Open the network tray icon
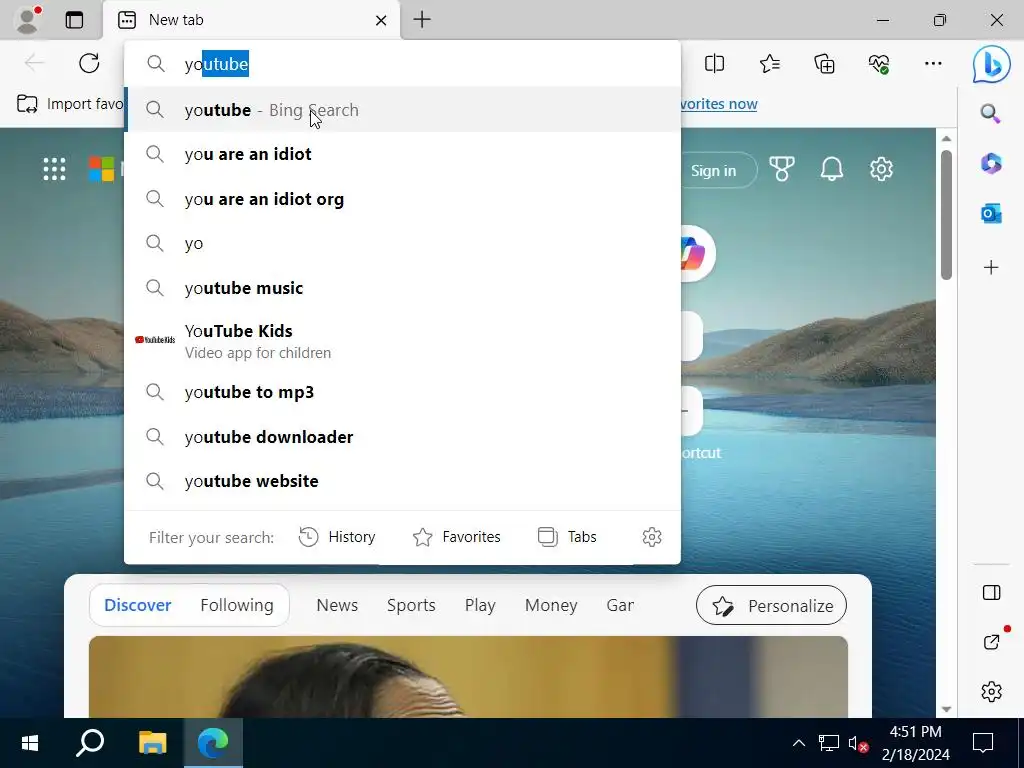This screenshot has width=1024, height=768. 829,743
